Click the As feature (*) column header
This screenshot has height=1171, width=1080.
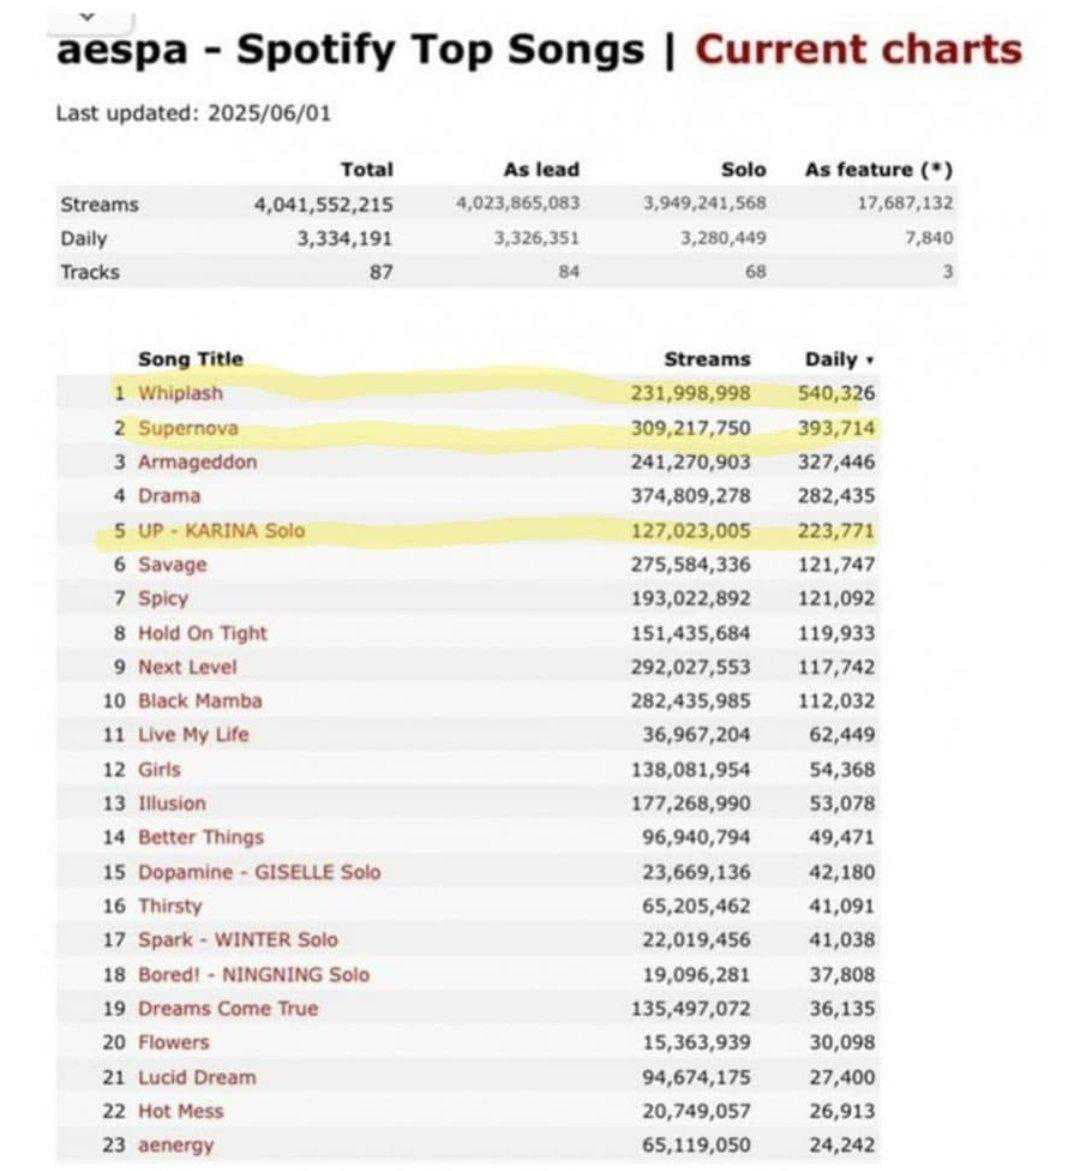(x=878, y=170)
